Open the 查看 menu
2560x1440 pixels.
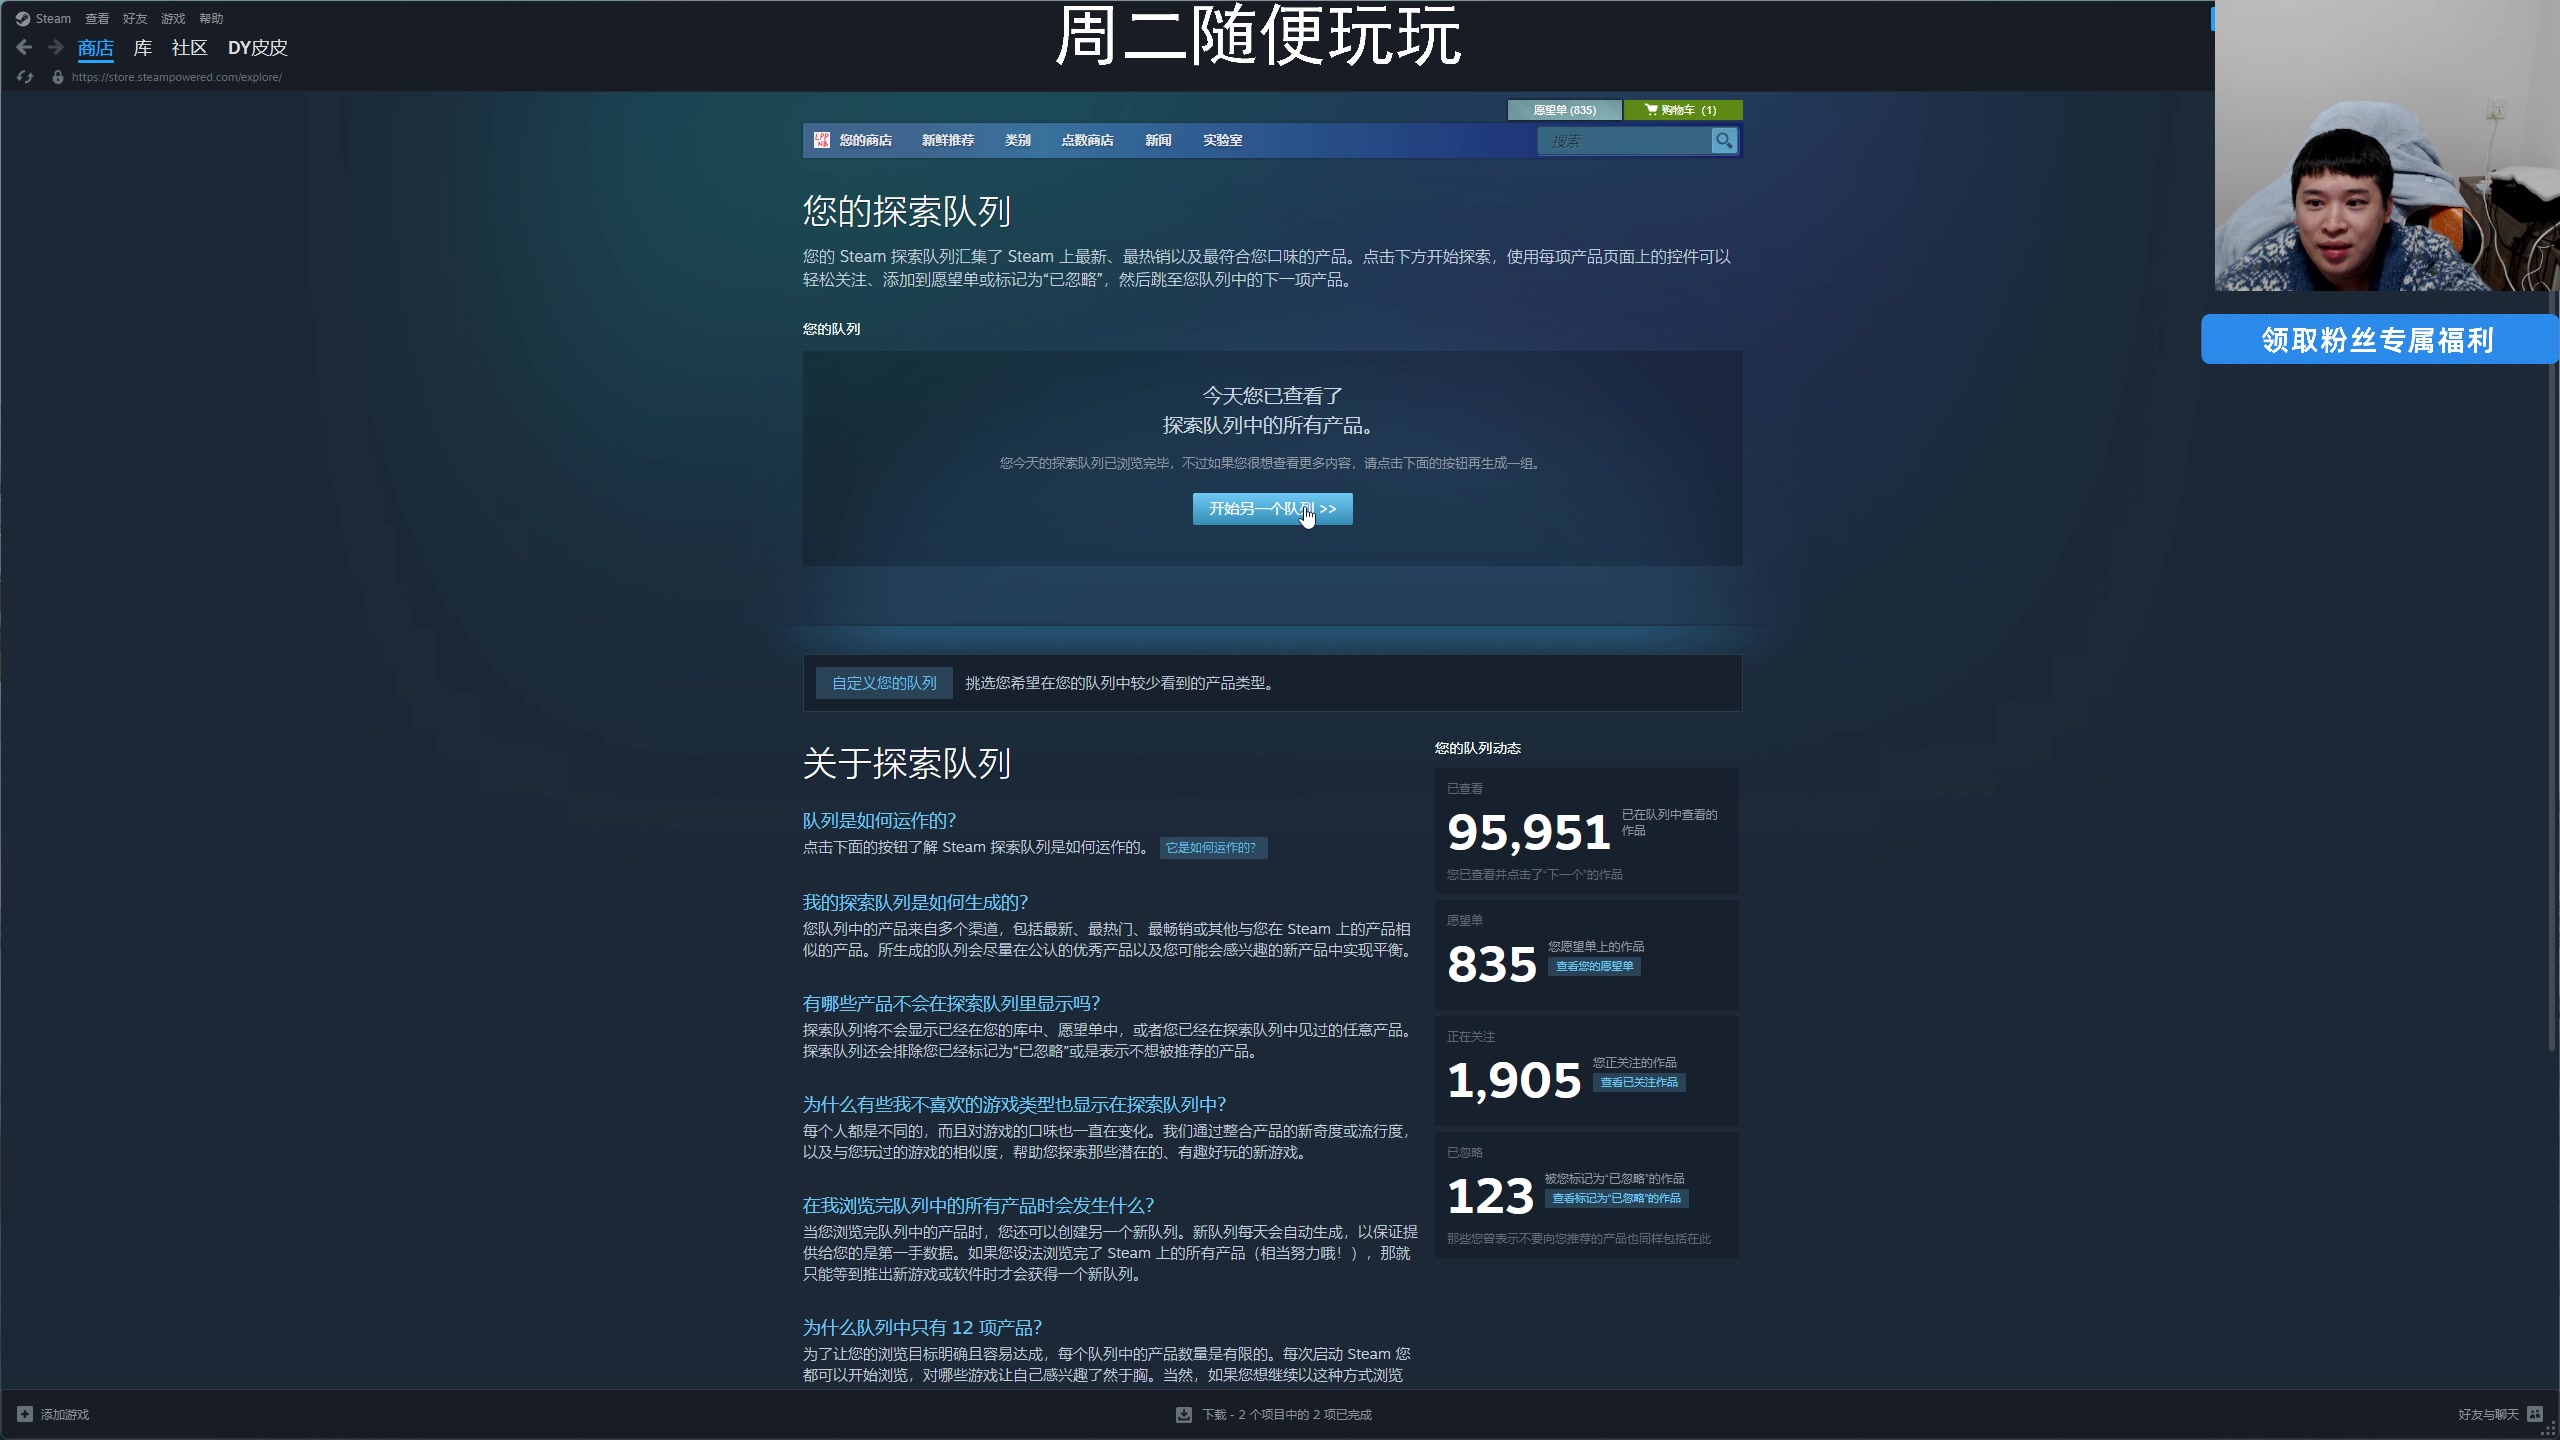pos(97,18)
